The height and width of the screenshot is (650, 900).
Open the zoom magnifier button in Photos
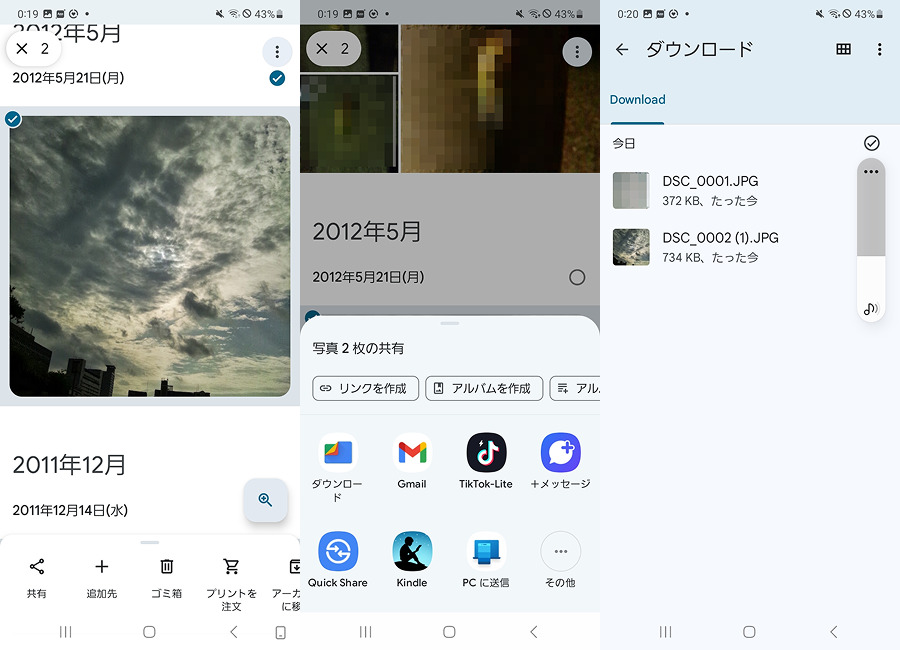pos(265,500)
